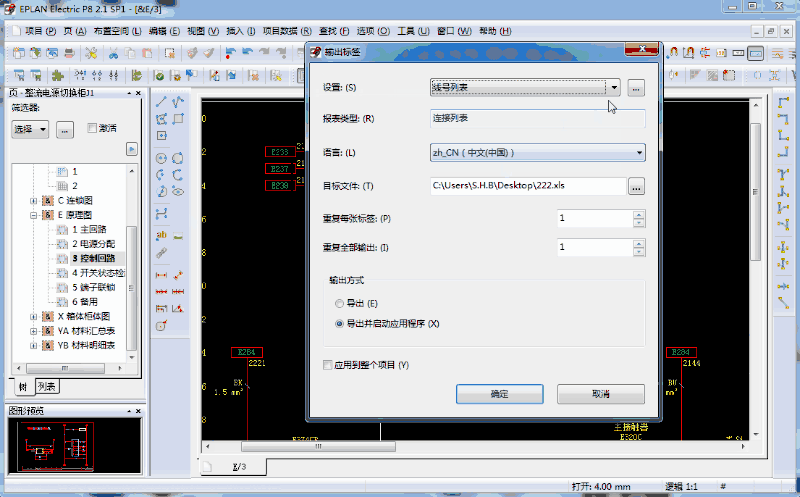
Task: Click the cut scissors toolbar icon
Action: tap(114, 53)
